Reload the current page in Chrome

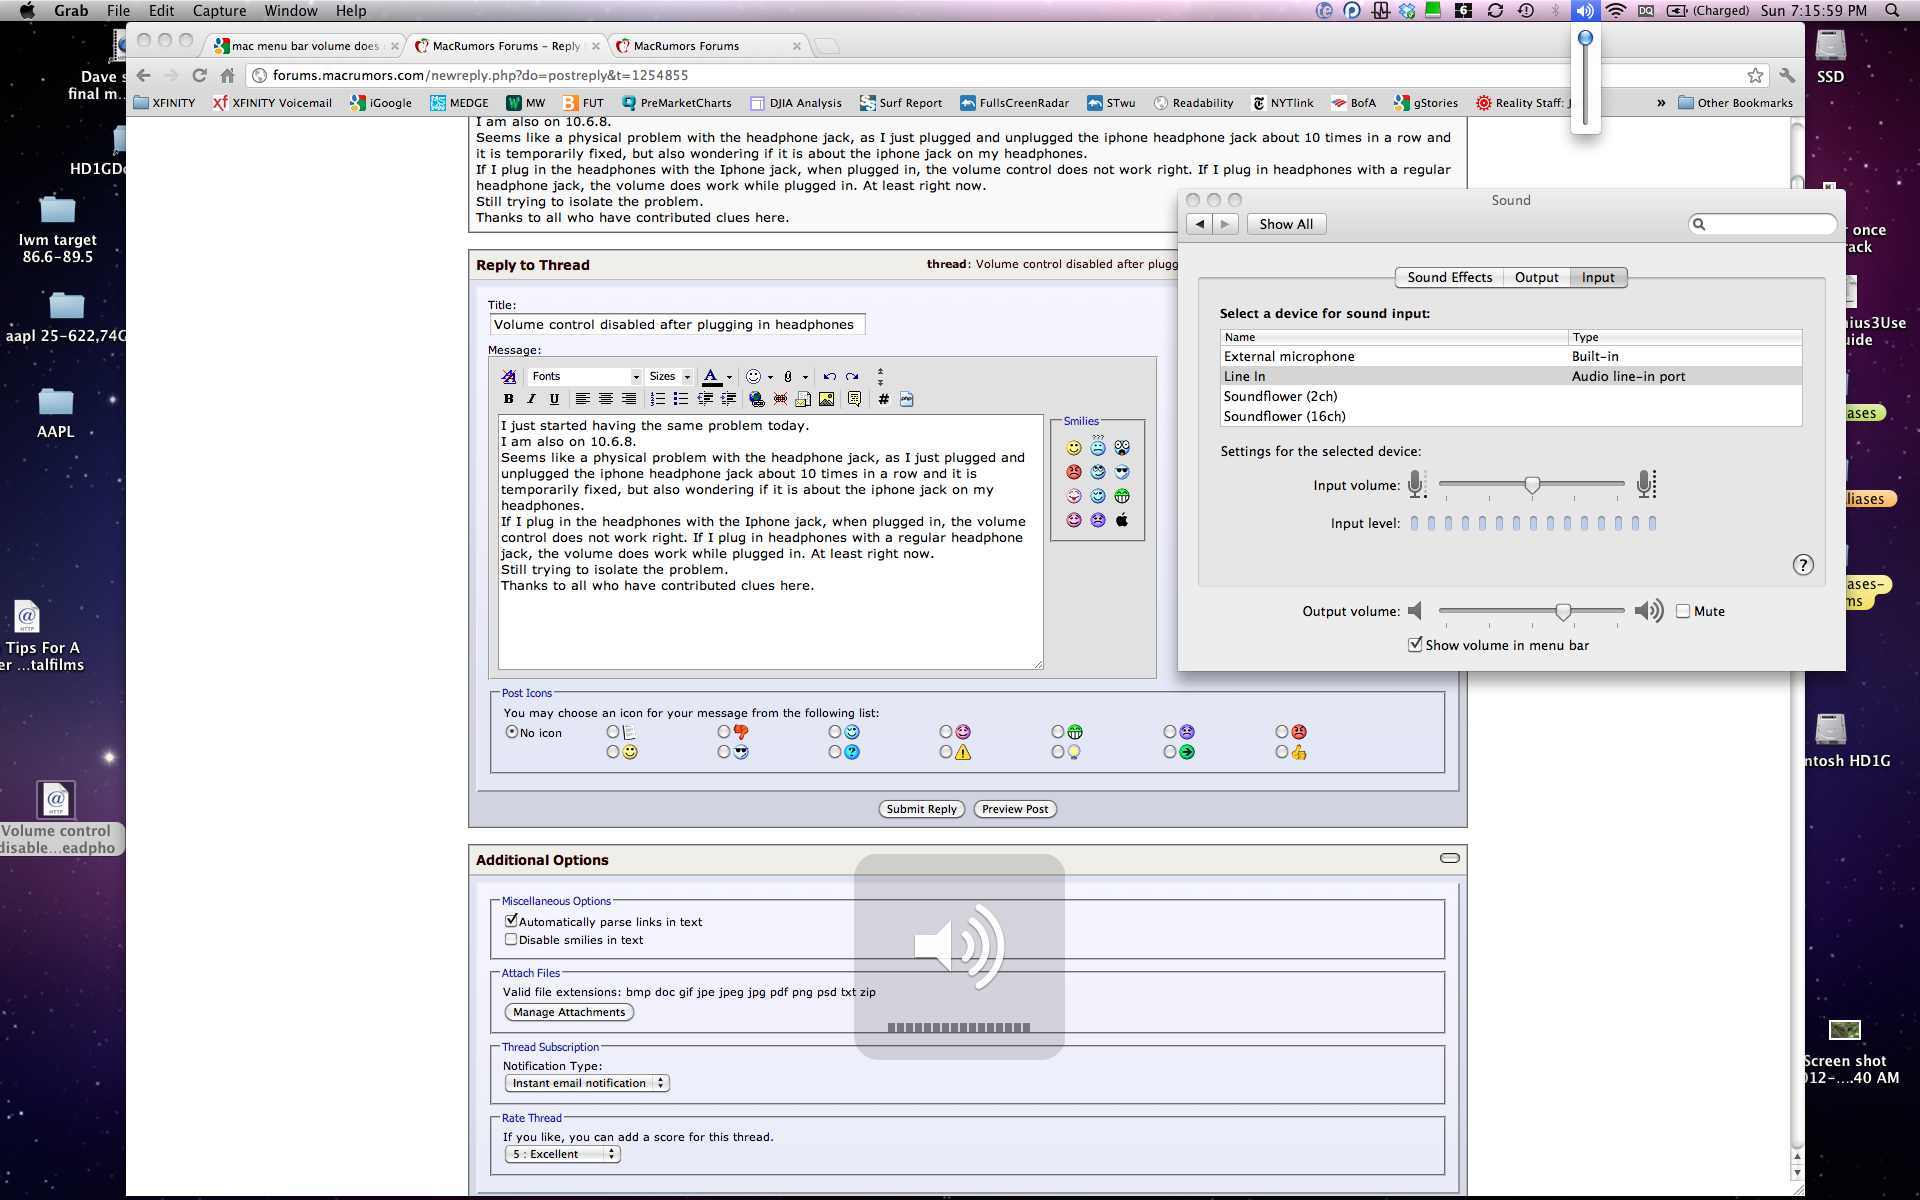(200, 75)
